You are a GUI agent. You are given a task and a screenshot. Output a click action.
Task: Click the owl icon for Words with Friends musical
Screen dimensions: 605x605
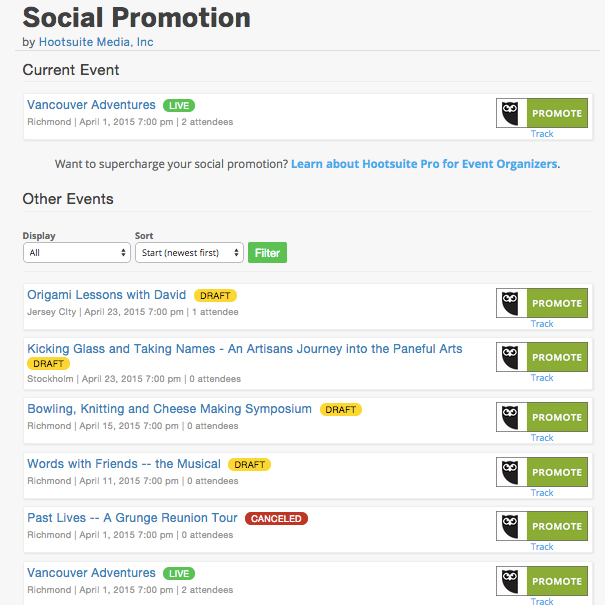pyautogui.click(x=512, y=472)
